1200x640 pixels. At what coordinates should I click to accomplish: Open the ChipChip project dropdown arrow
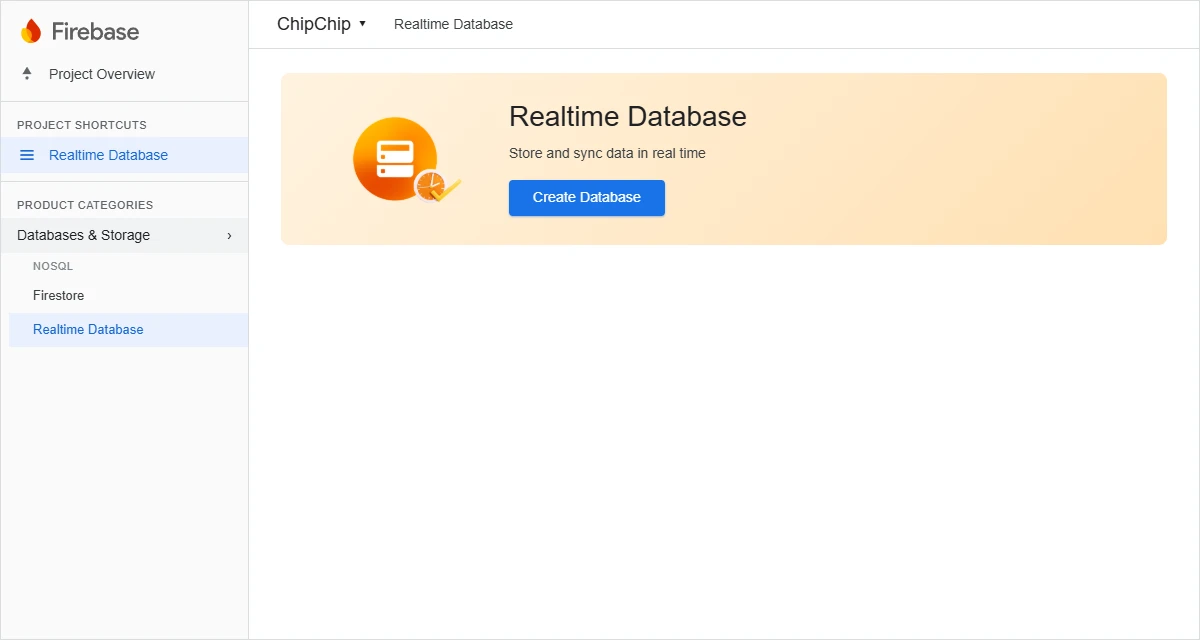[x=362, y=24]
